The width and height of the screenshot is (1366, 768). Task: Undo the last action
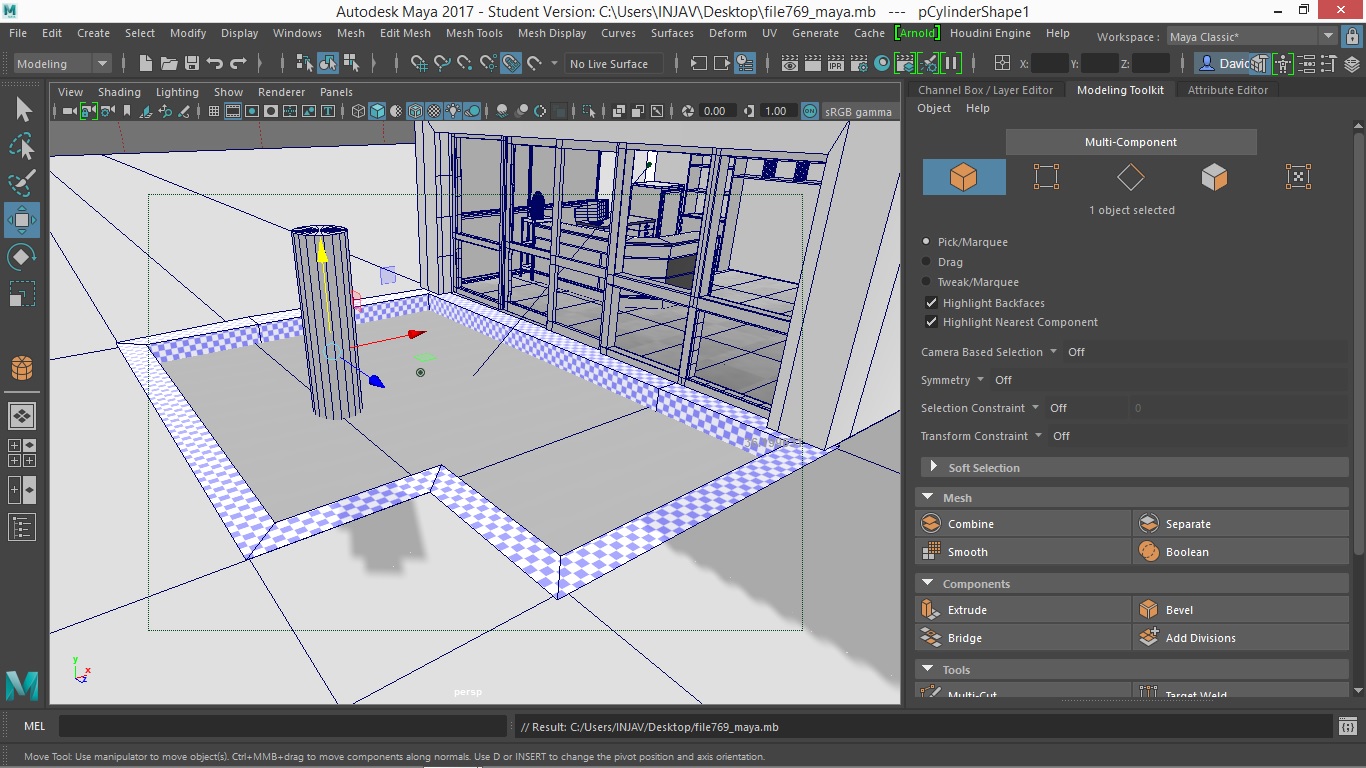point(215,63)
